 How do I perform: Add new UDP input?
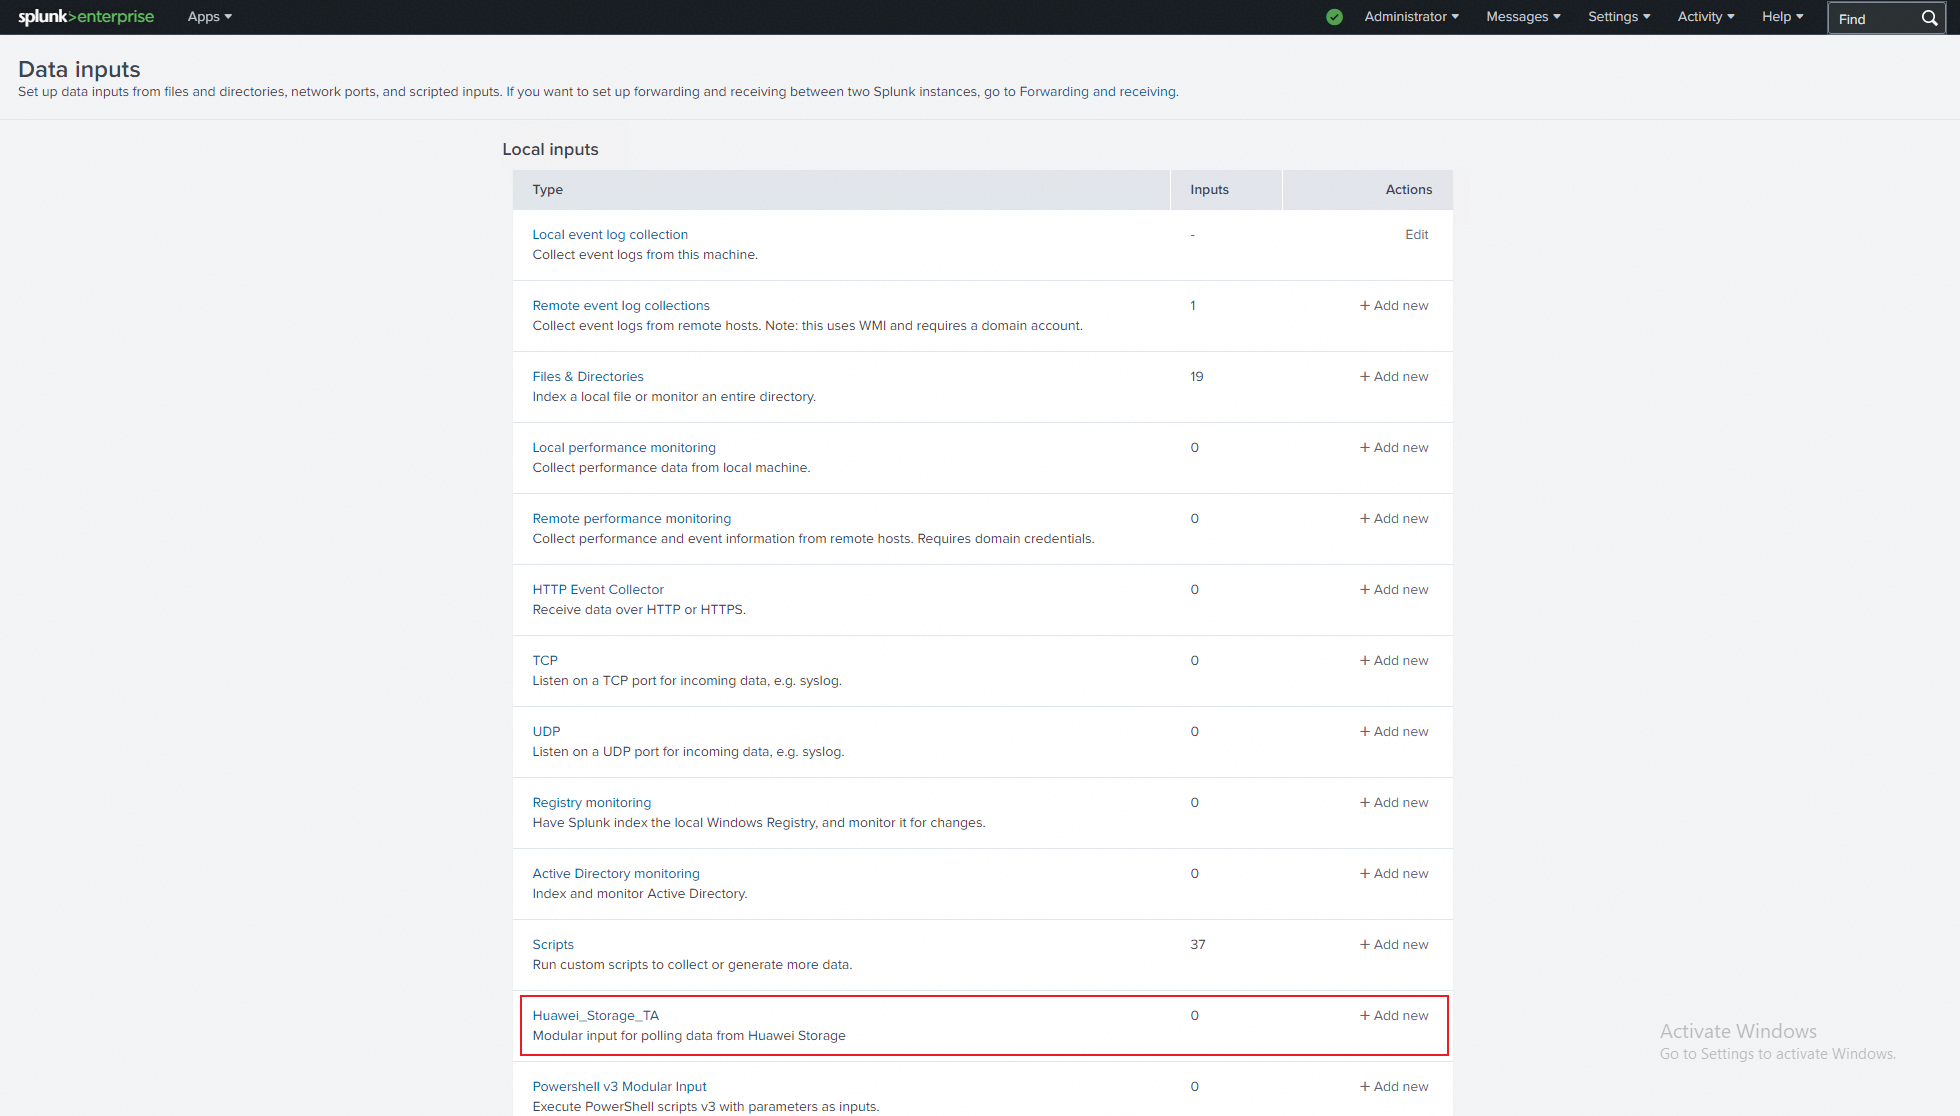[1394, 732]
